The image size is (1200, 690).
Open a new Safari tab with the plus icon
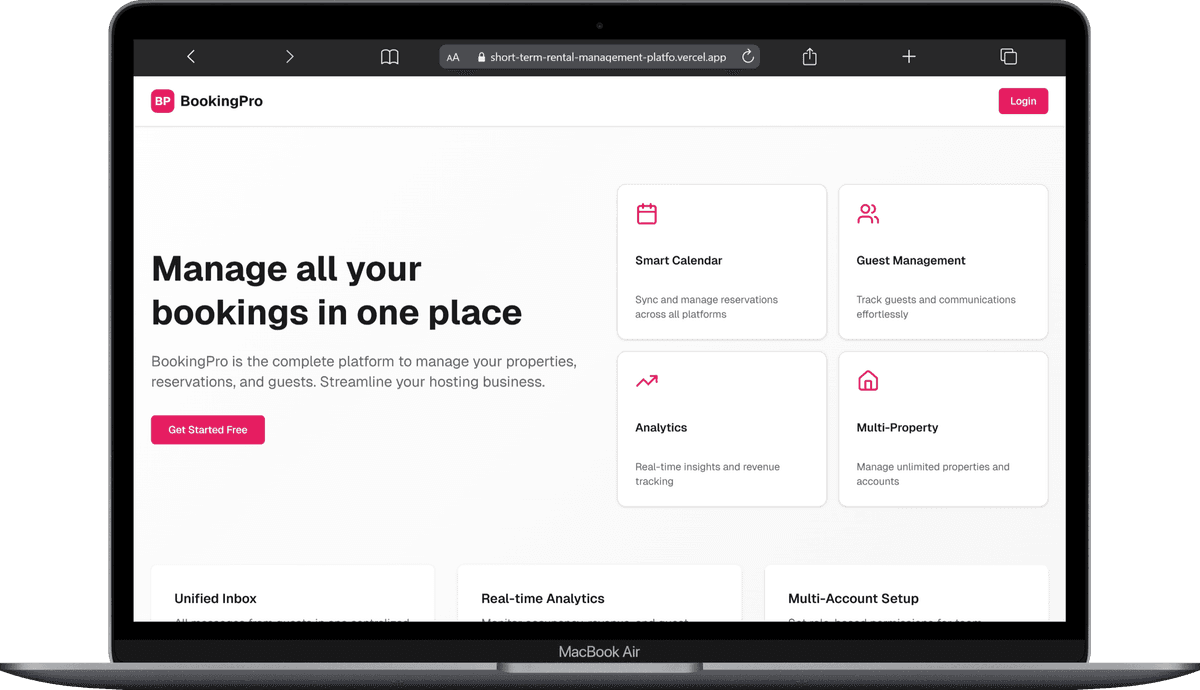tap(909, 57)
